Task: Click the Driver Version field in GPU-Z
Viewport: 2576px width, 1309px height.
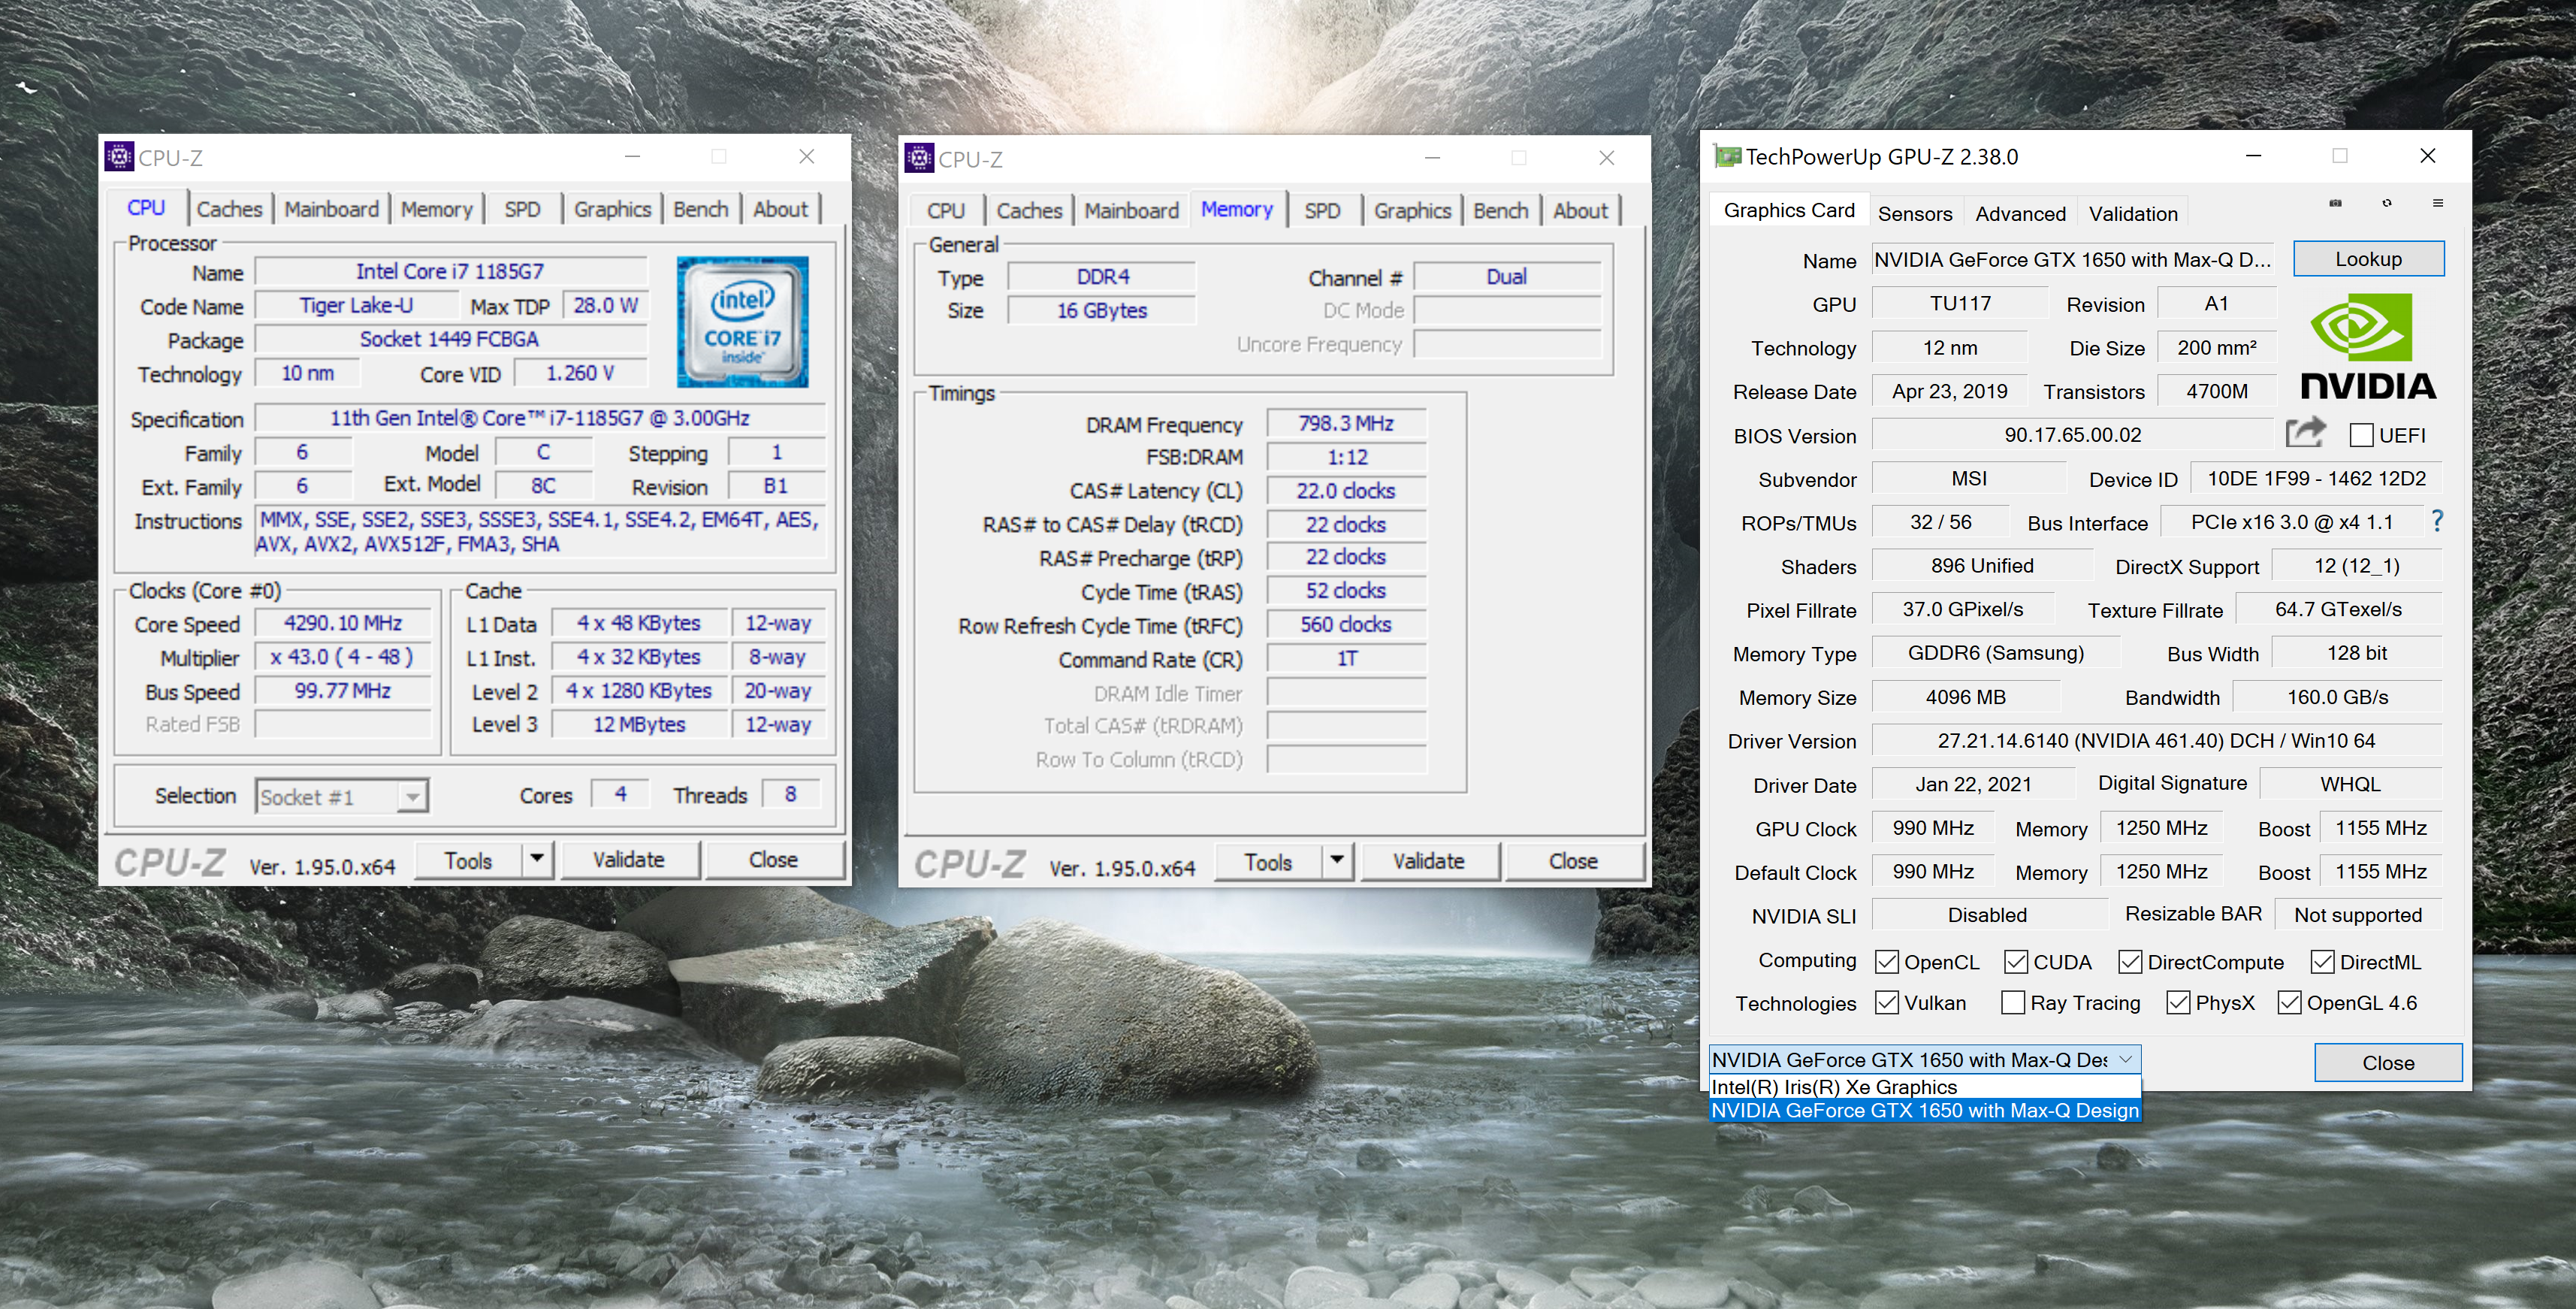Action: pyautogui.click(x=2156, y=741)
